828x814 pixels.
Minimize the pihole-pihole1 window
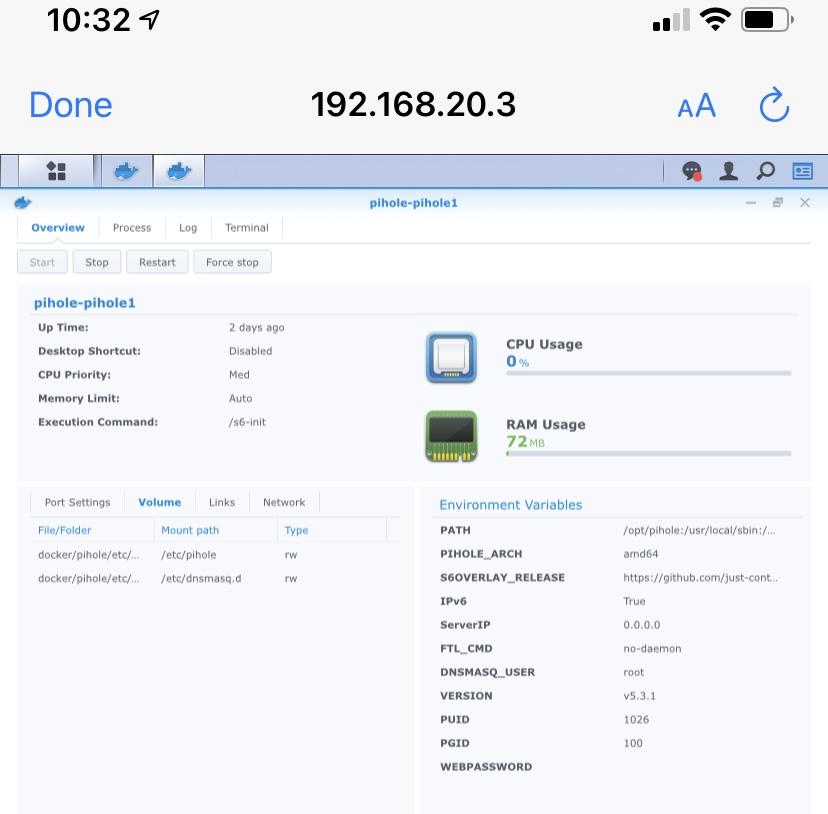751,203
